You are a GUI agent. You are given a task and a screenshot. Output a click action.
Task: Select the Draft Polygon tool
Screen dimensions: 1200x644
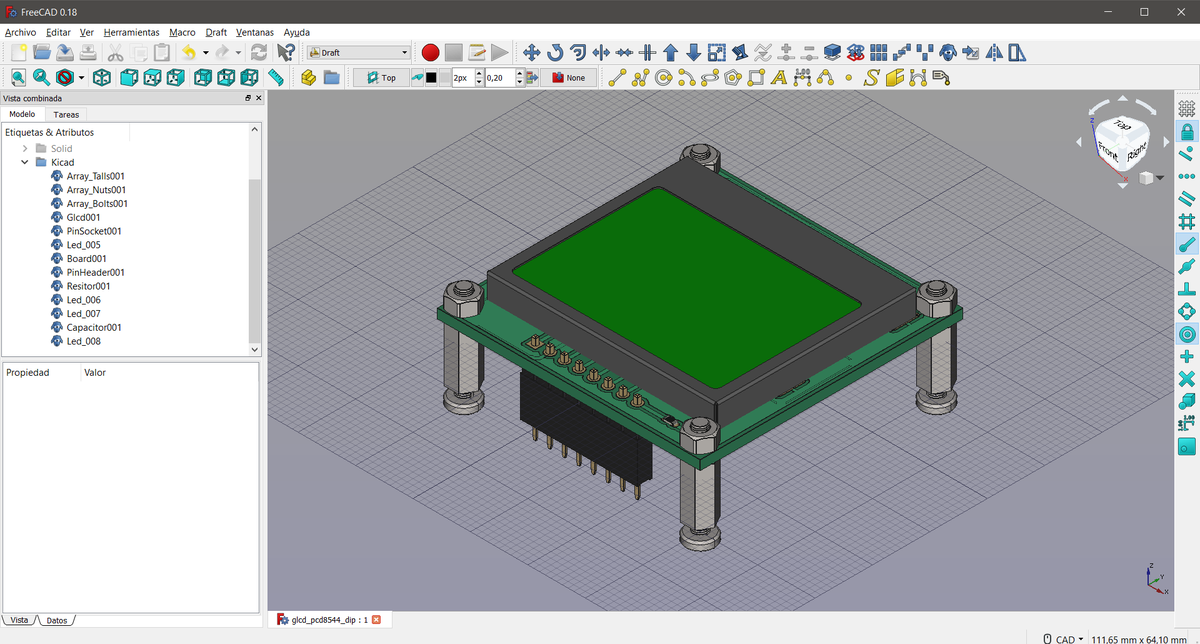pyautogui.click(x=733, y=77)
